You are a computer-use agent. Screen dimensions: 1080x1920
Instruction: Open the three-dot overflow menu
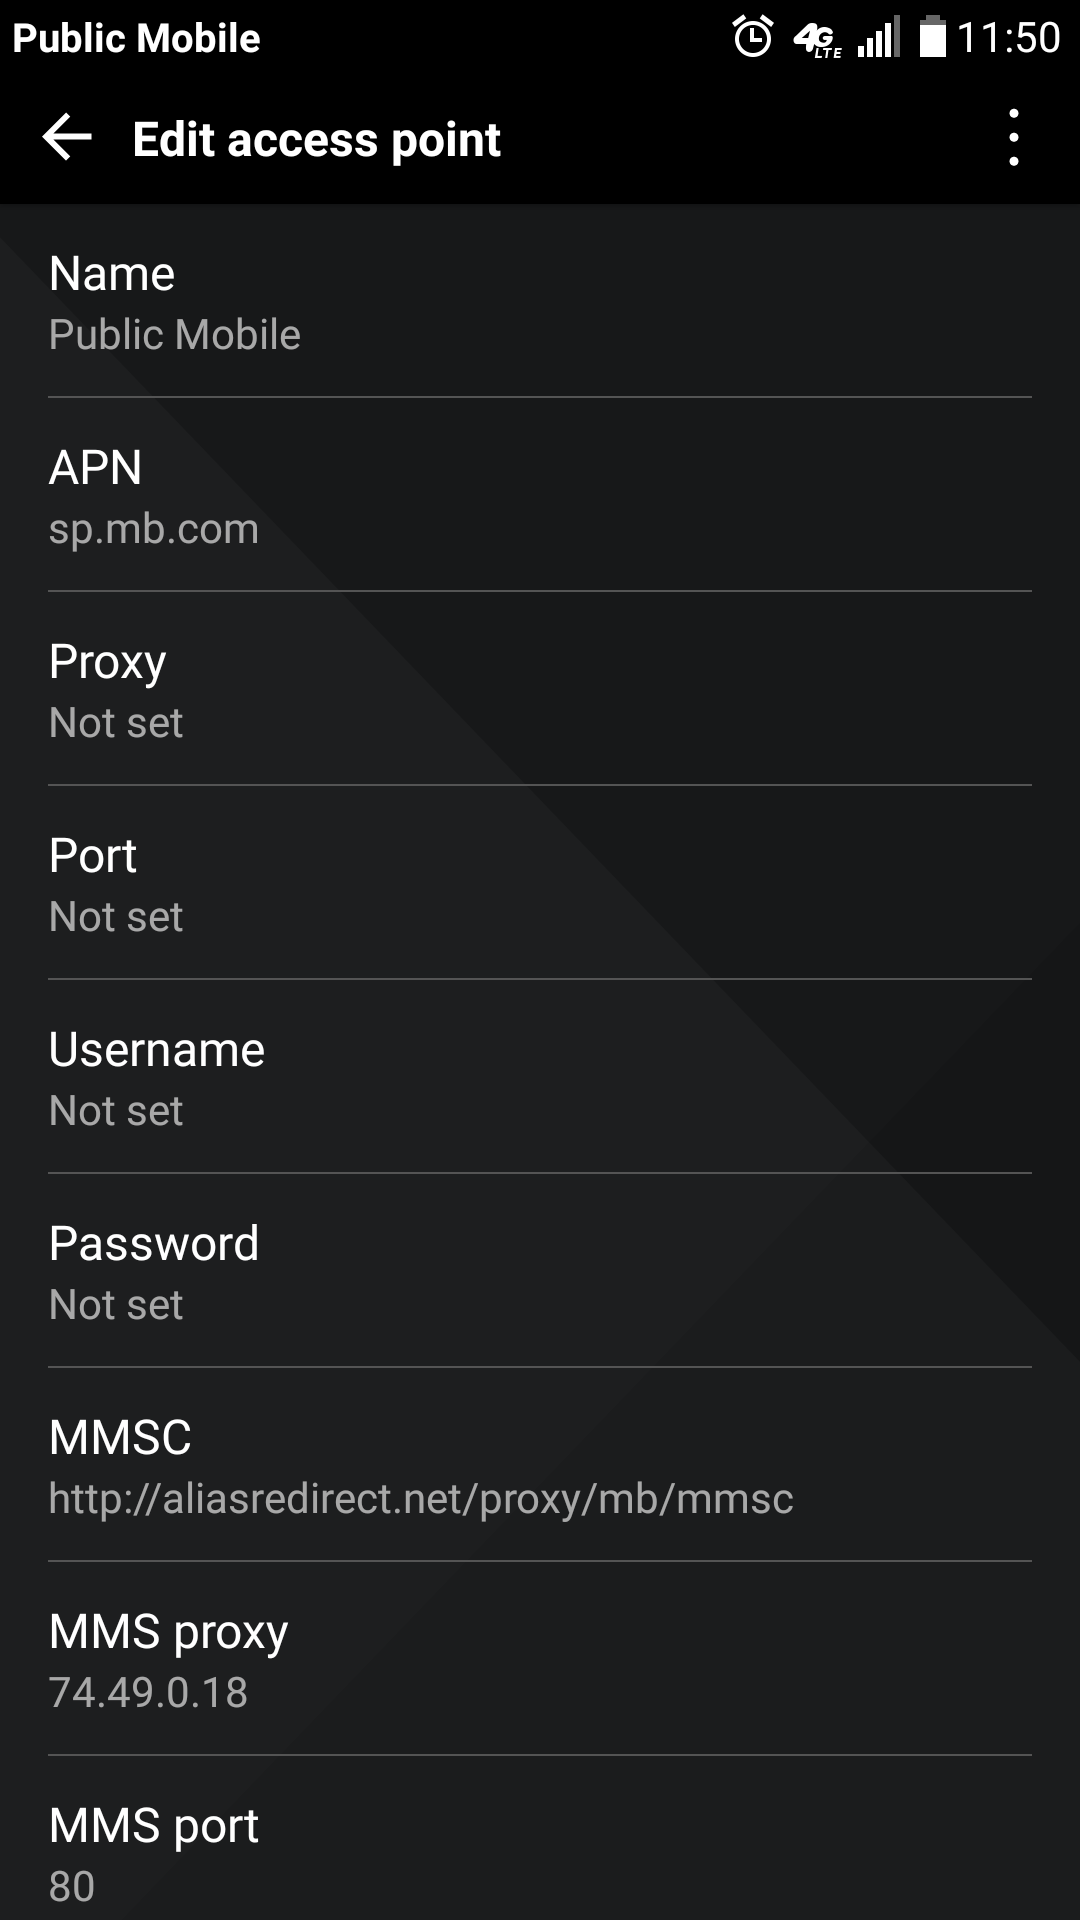click(1013, 138)
